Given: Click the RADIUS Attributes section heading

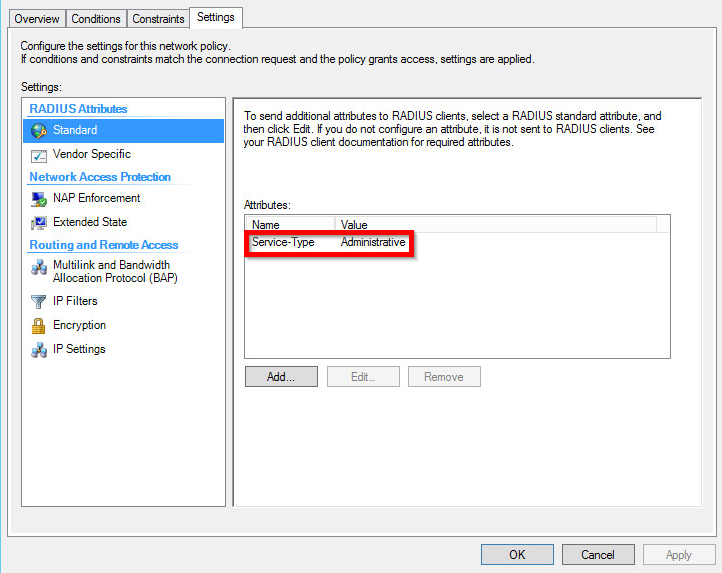Looking at the screenshot, I should point(78,109).
